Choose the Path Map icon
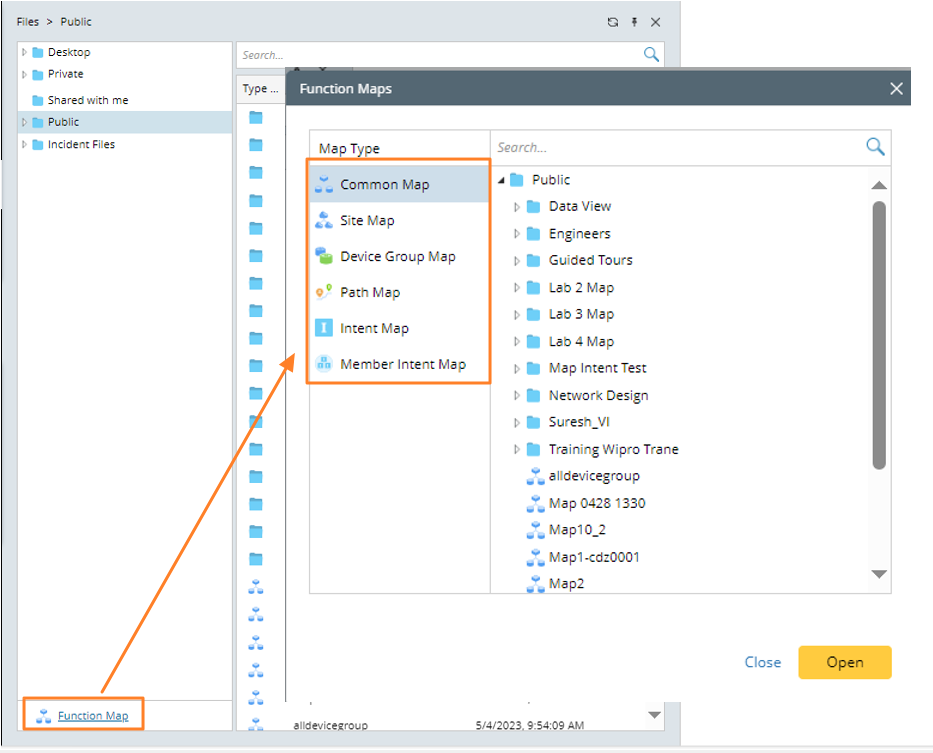This screenshot has height=753, width=933. pyautogui.click(x=323, y=292)
